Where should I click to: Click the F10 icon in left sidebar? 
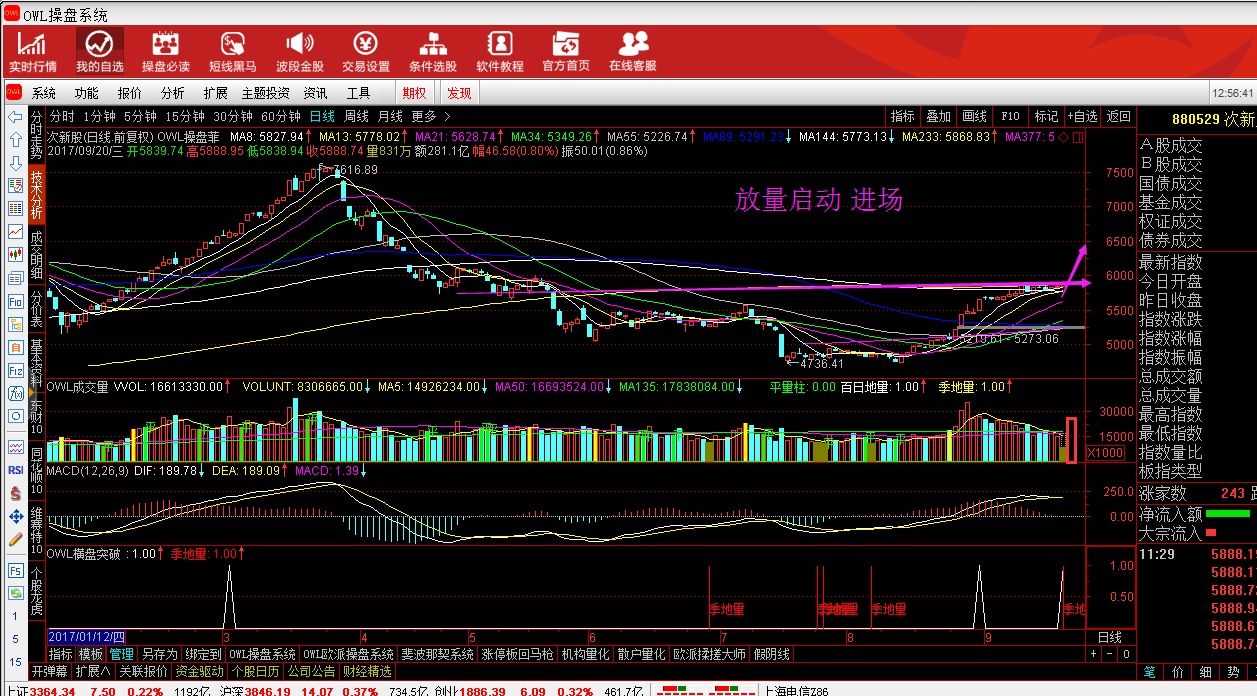point(15,301)
